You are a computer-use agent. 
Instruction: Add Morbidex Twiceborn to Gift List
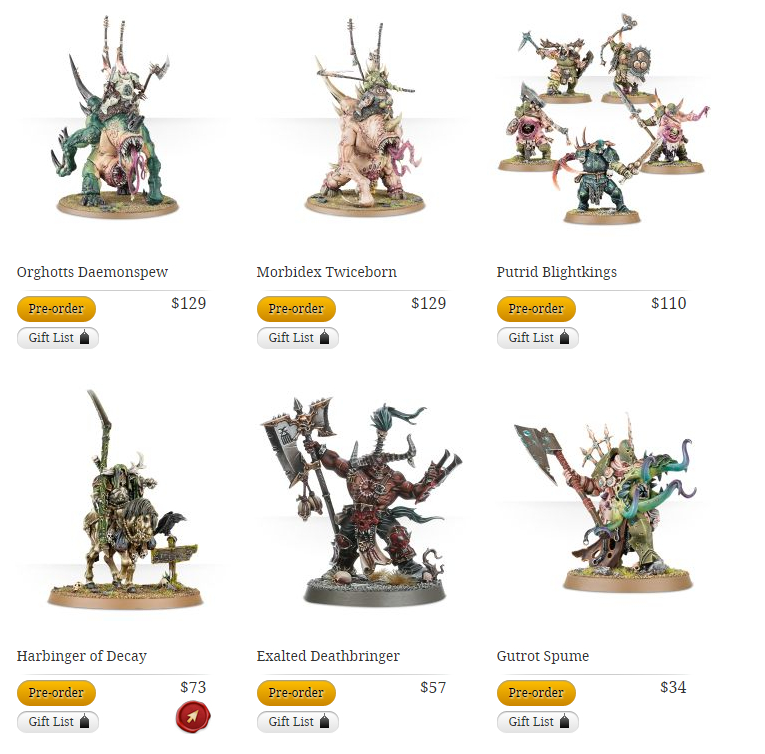(x=298, y=338)
